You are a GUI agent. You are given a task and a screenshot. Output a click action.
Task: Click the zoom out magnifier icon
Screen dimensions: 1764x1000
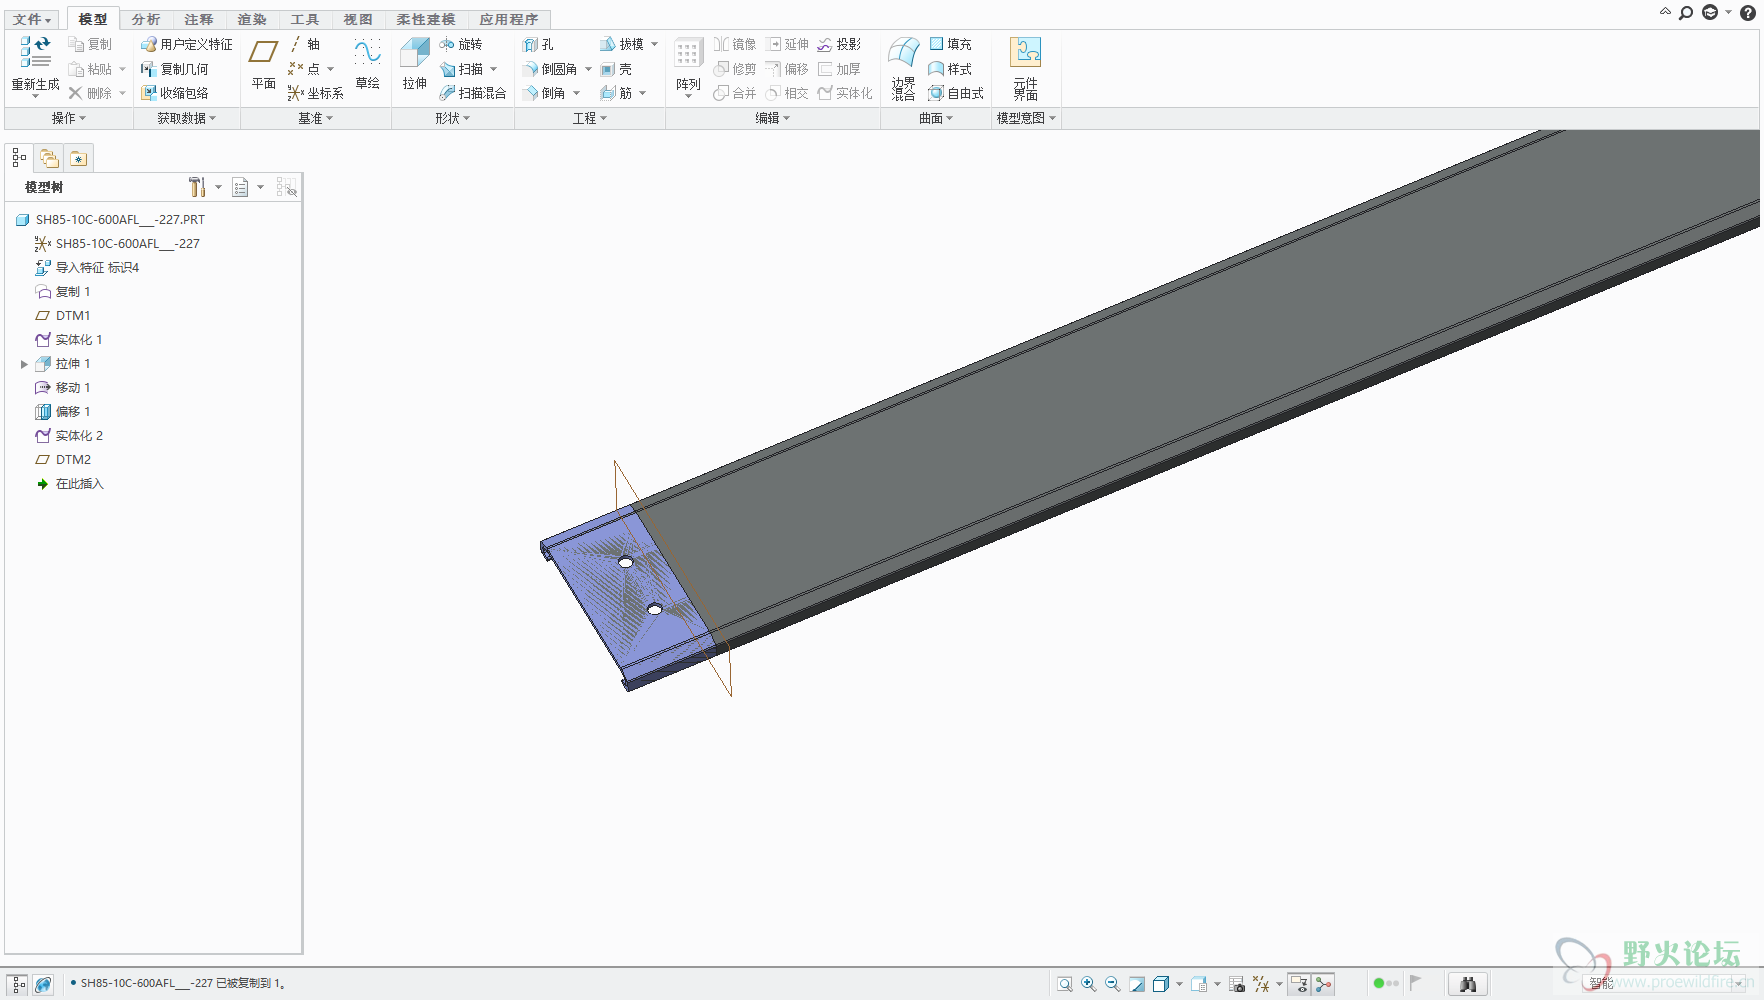coord(1113,984)
